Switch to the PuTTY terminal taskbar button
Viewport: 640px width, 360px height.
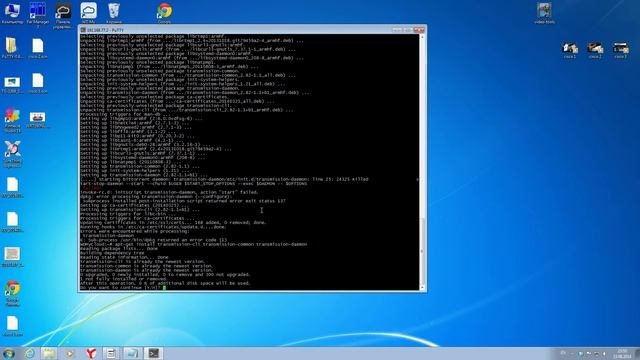tap(153, 353)
